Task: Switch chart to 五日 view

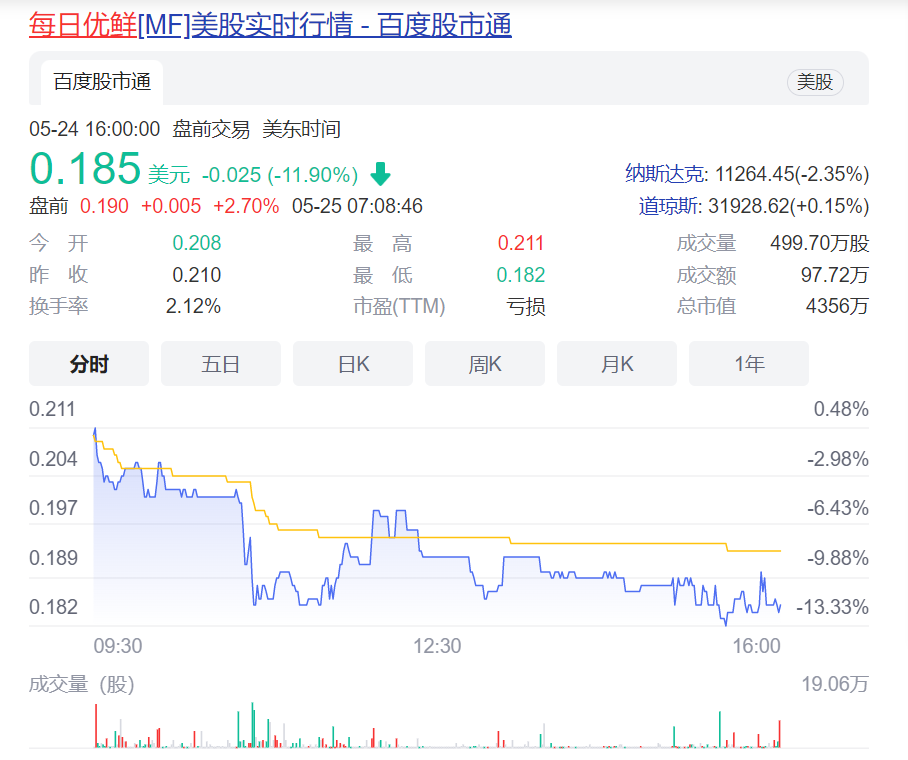Action: (221, 364)
